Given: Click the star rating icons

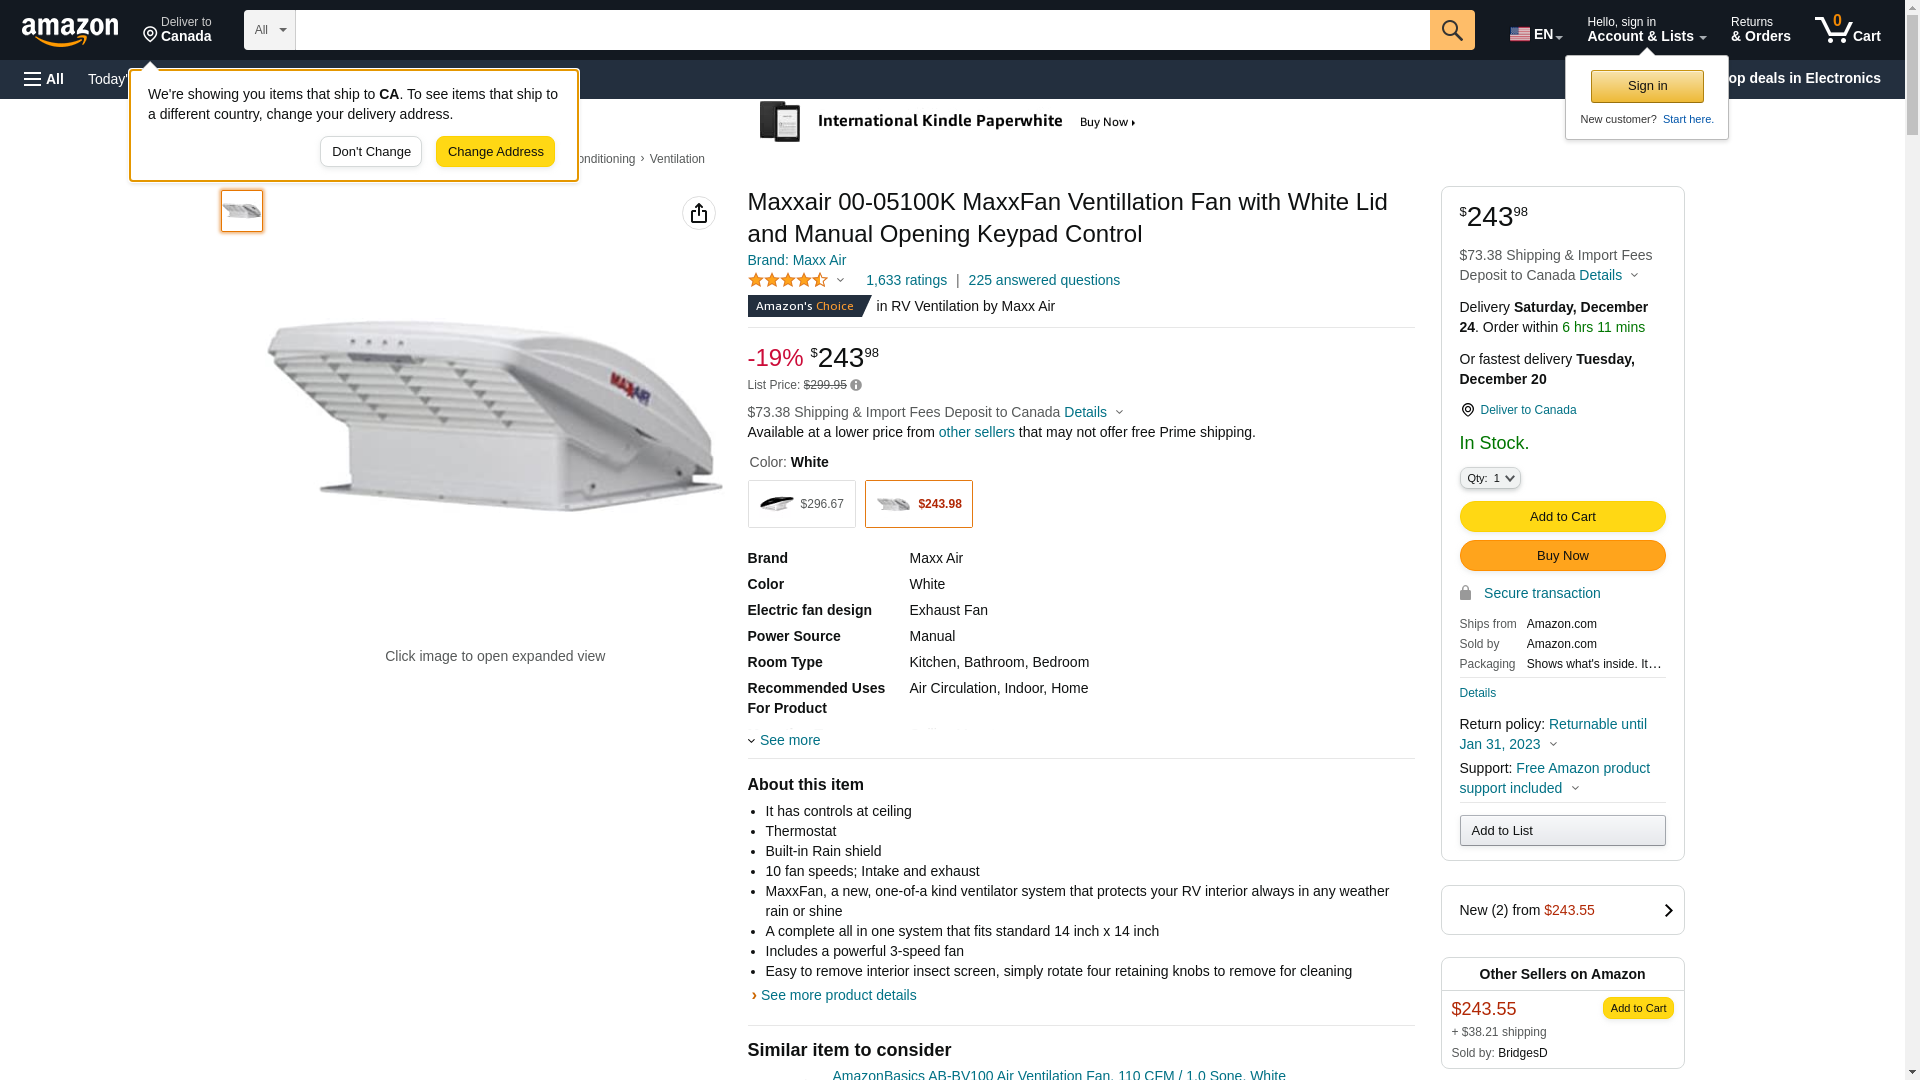Looking at the screenshot, I should coord(788,281).
